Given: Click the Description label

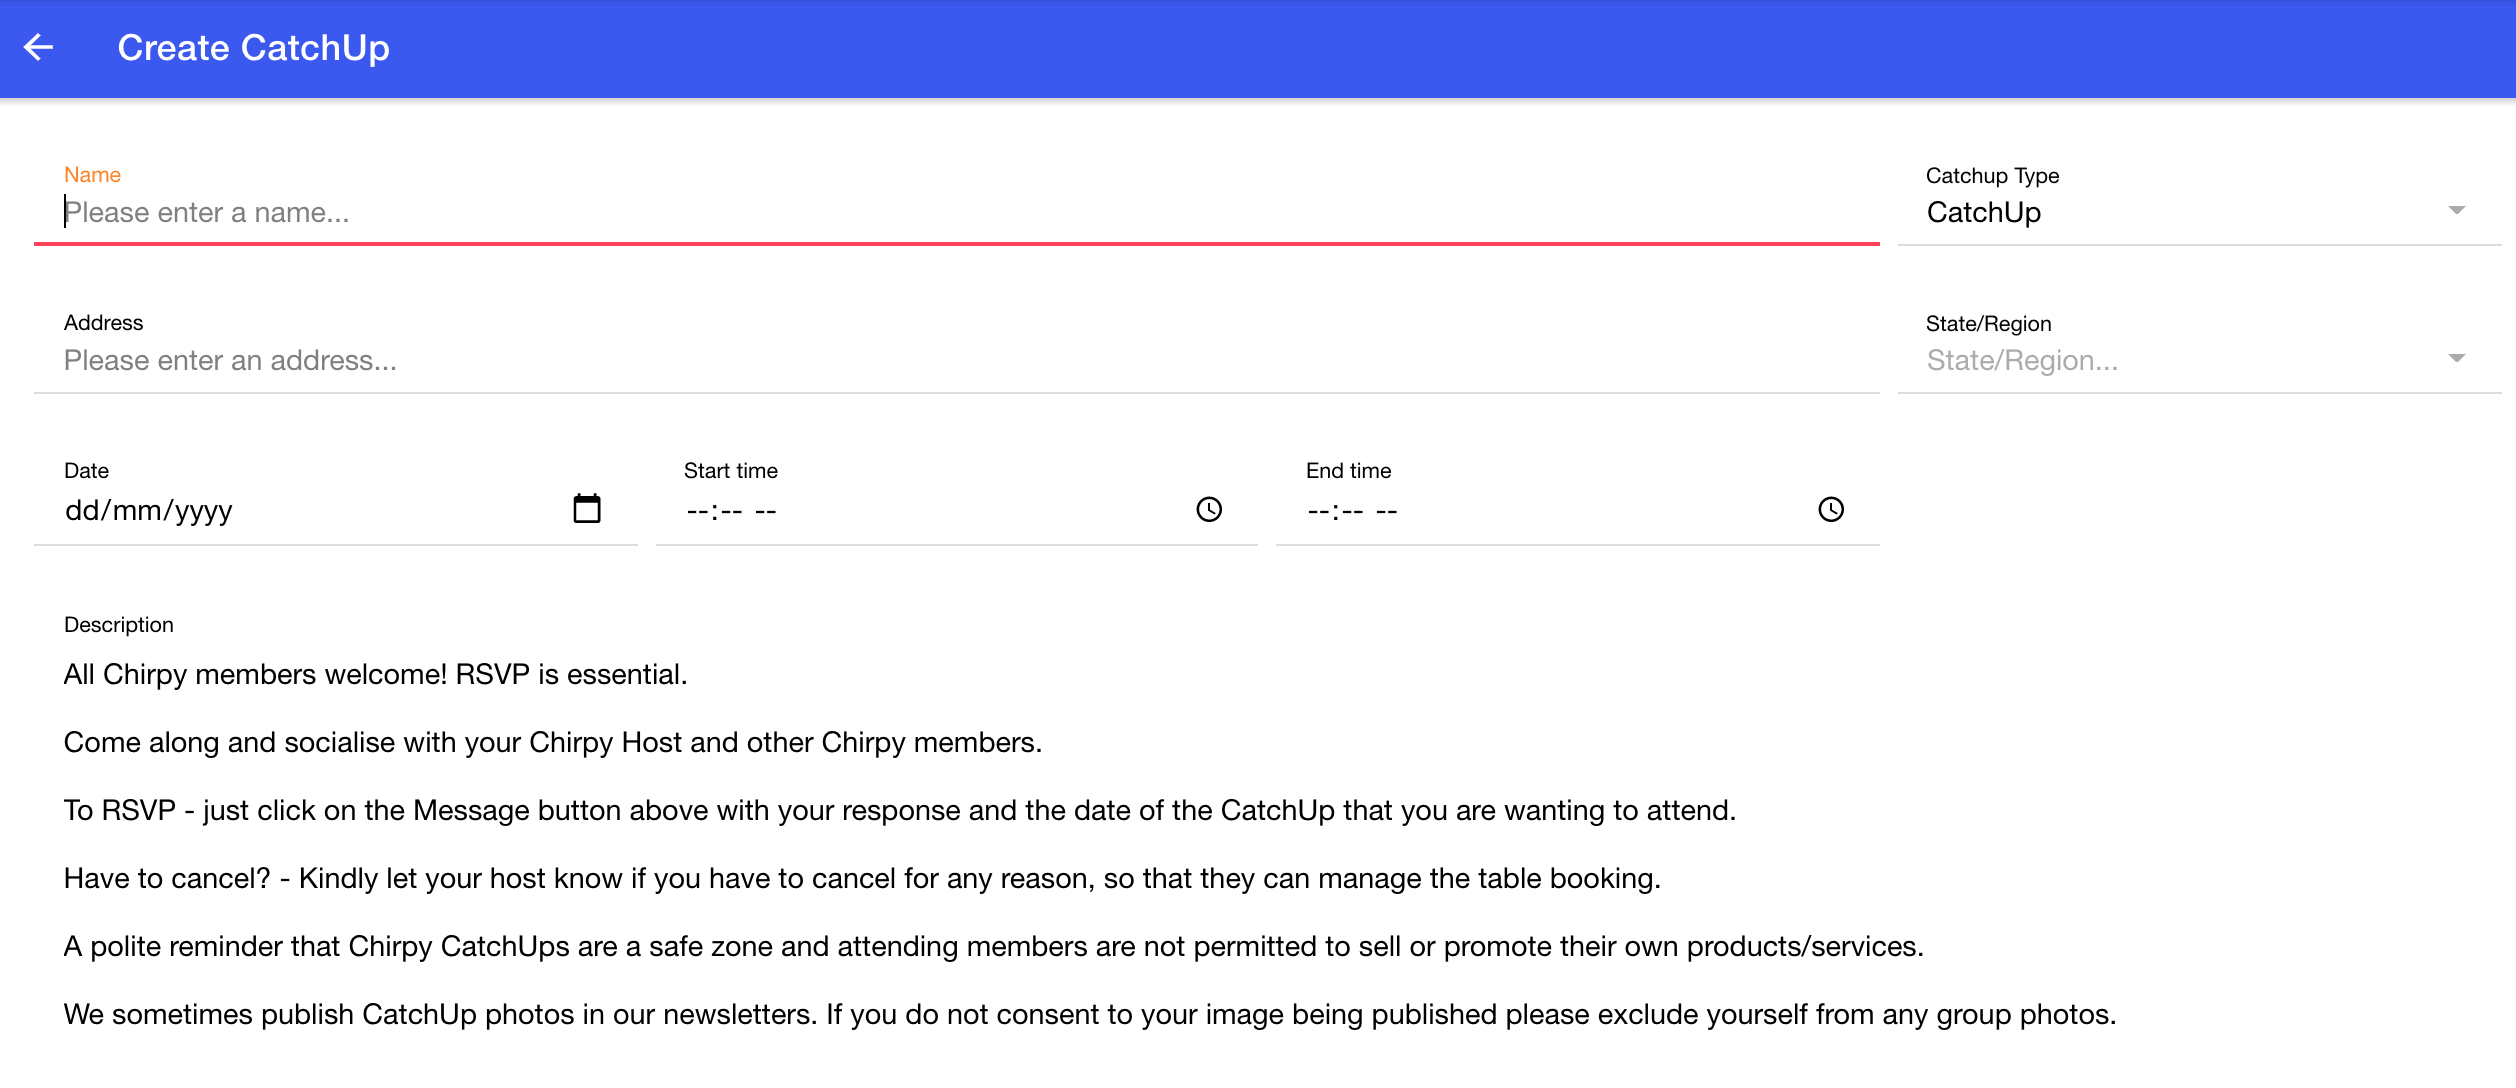Looking at the screenshot, I should pos(118,624).
